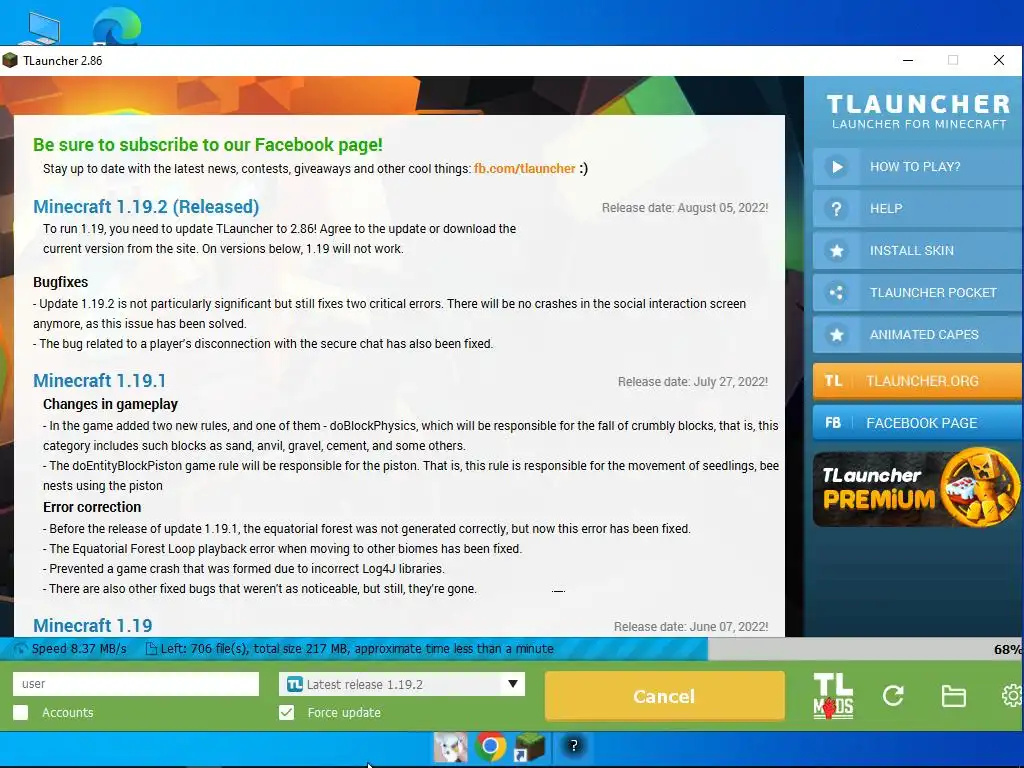
Task: Click the 'Bugfixes' heading
Action: point(61,282)
